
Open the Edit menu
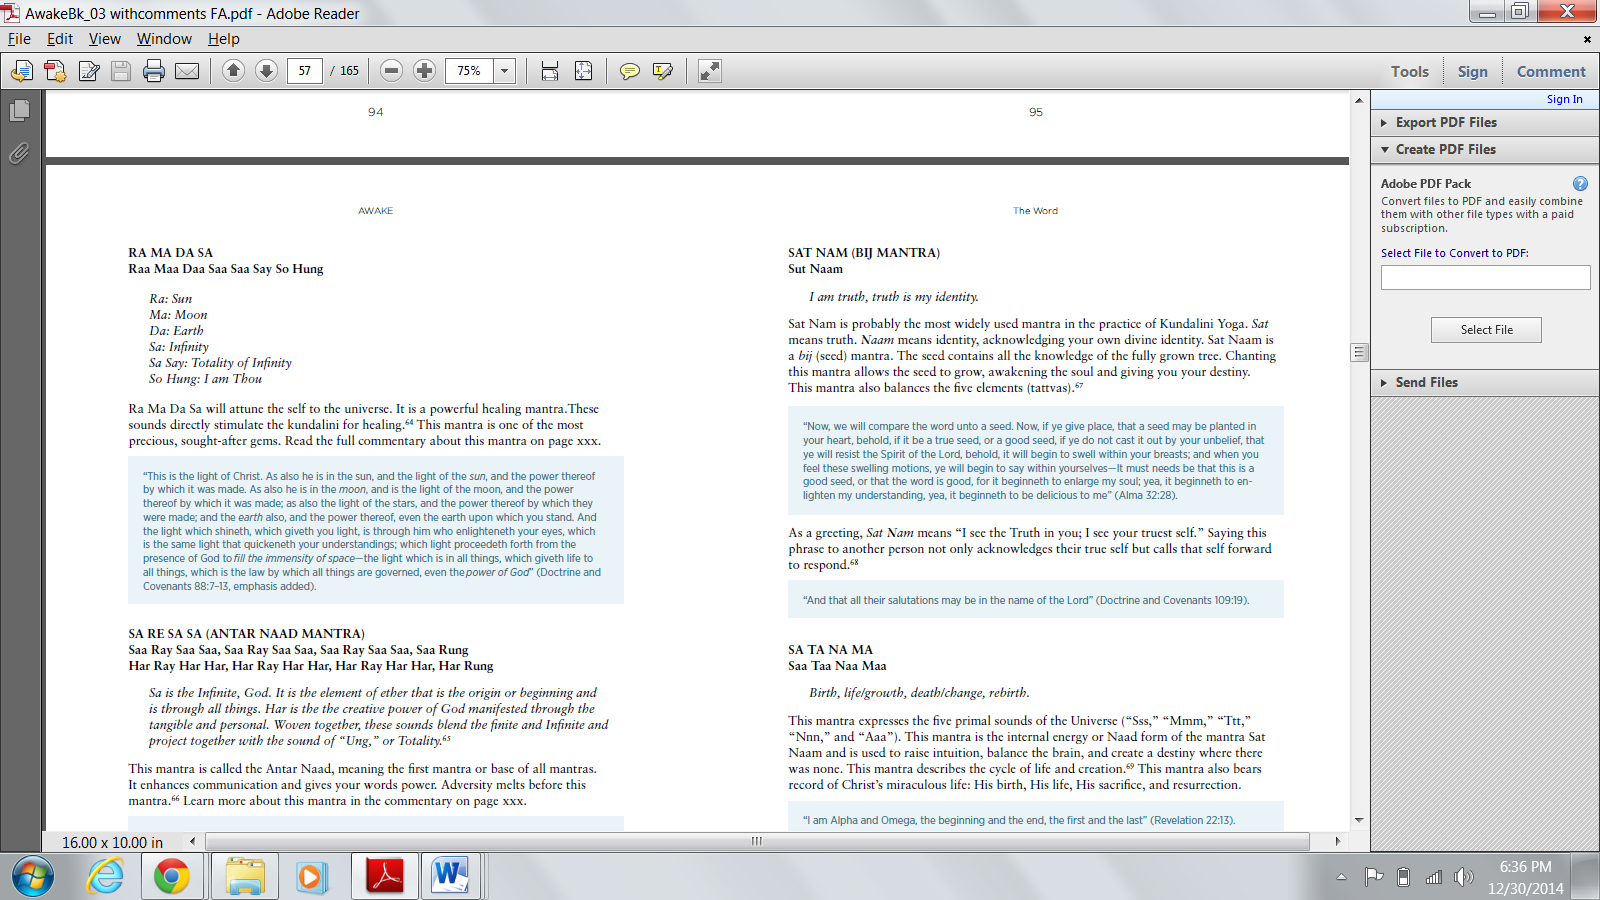click(x=60, y=39)
